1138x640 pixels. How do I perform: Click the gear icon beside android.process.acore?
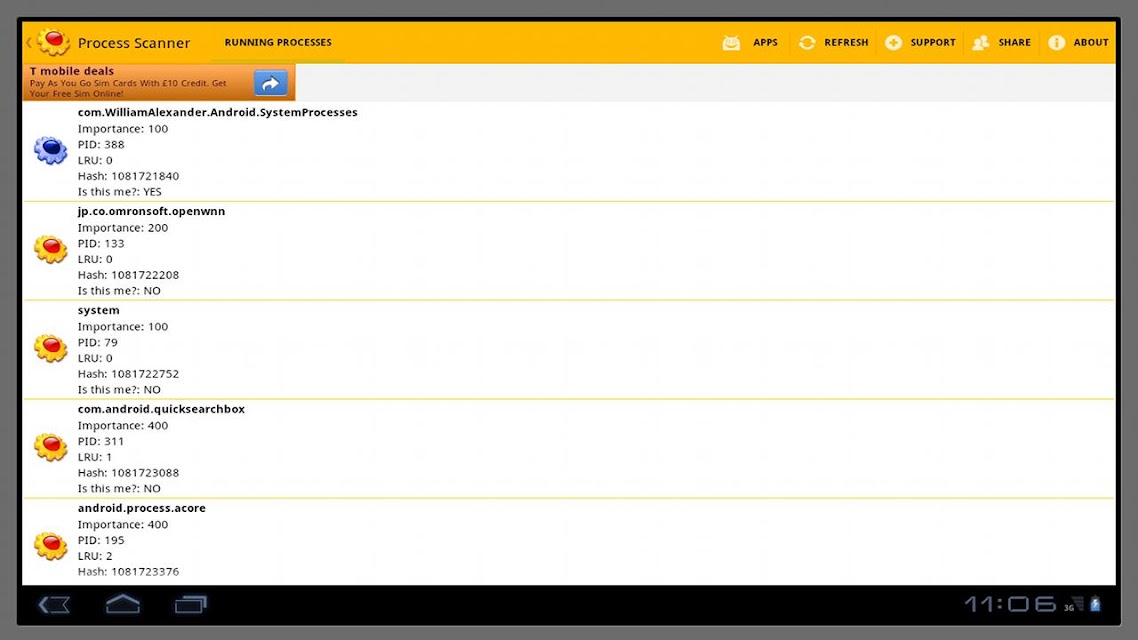click(51, 546)
